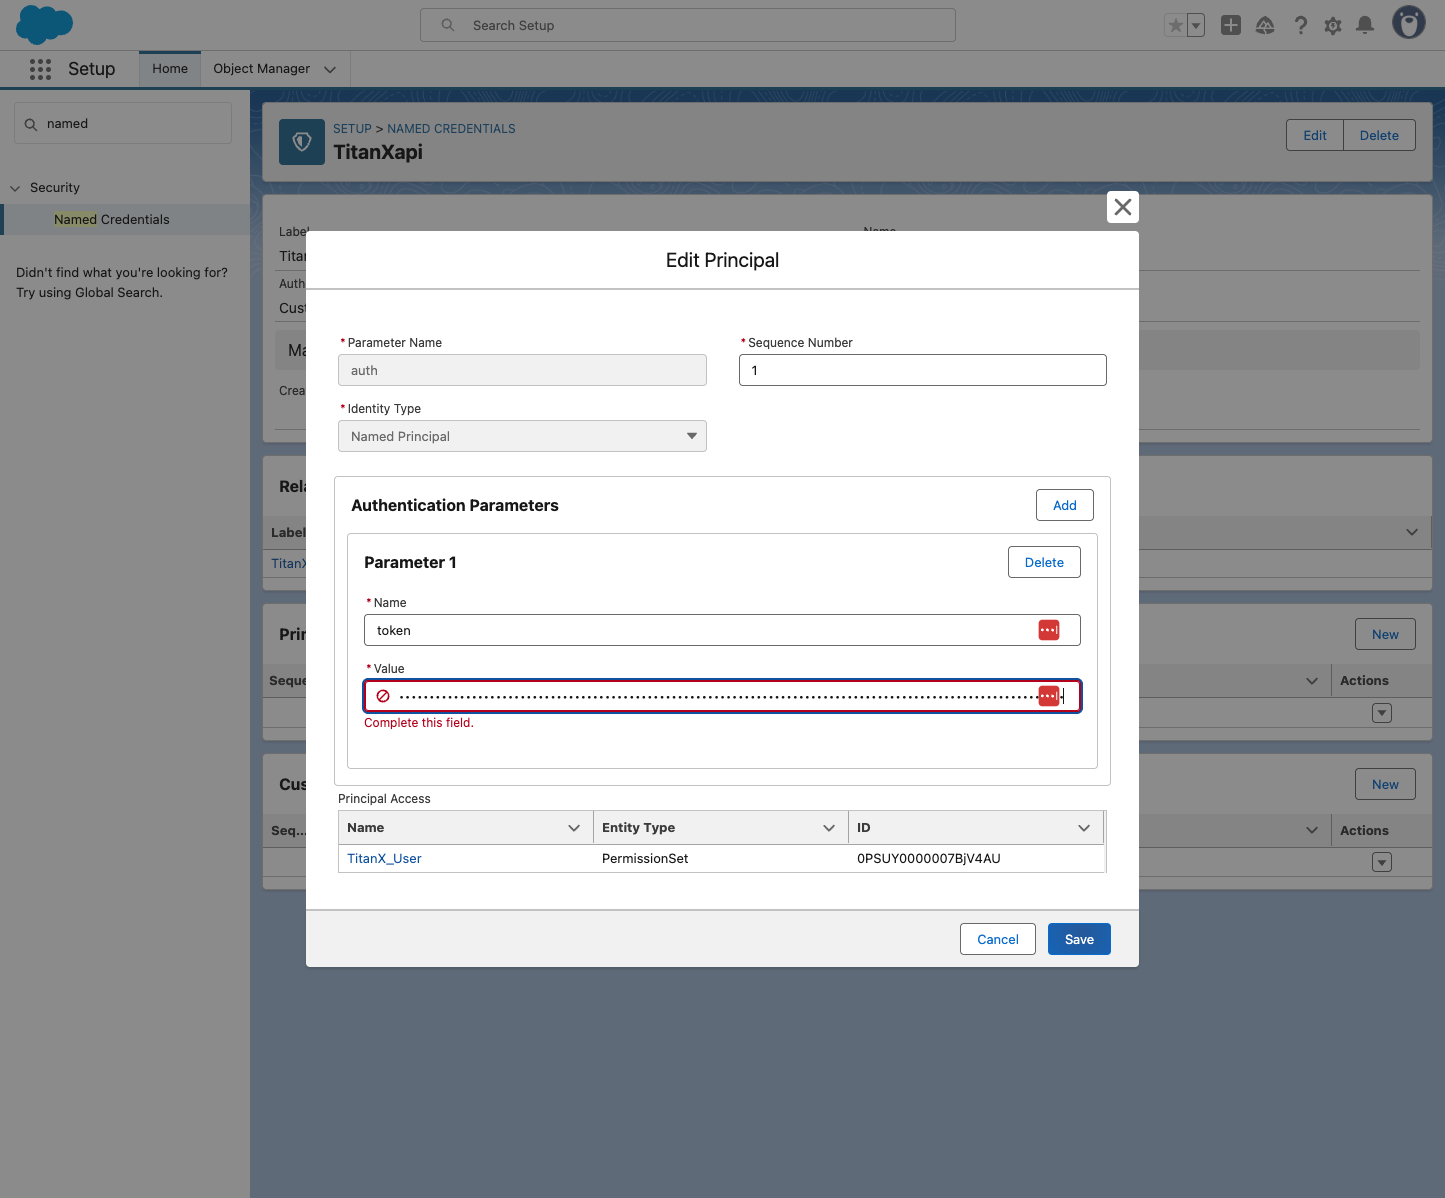
Task: Open the Name column header menu
Action: pos(574,828)
